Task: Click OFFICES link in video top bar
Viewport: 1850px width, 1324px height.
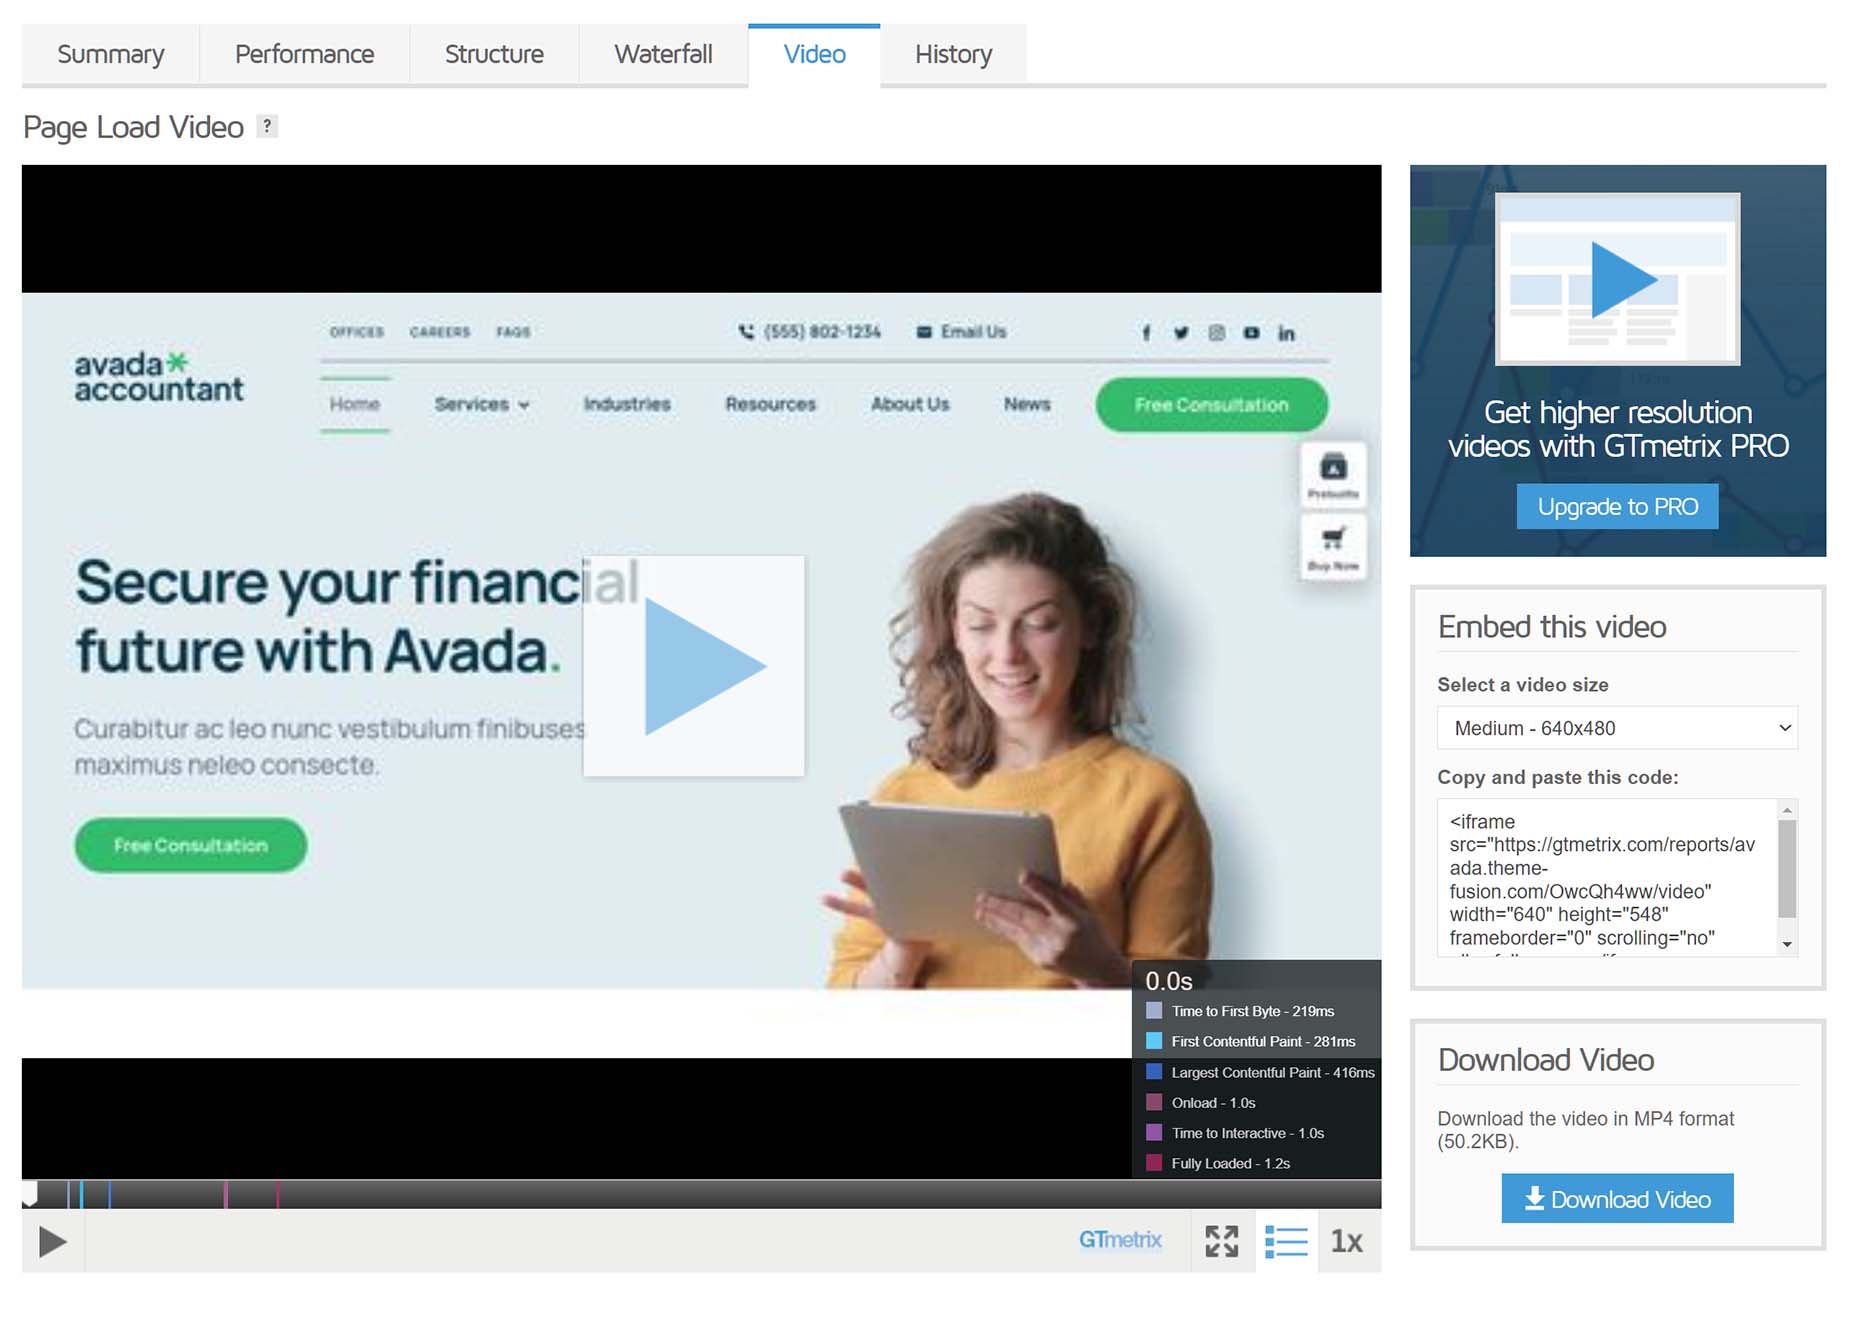Action: [357, 332]
